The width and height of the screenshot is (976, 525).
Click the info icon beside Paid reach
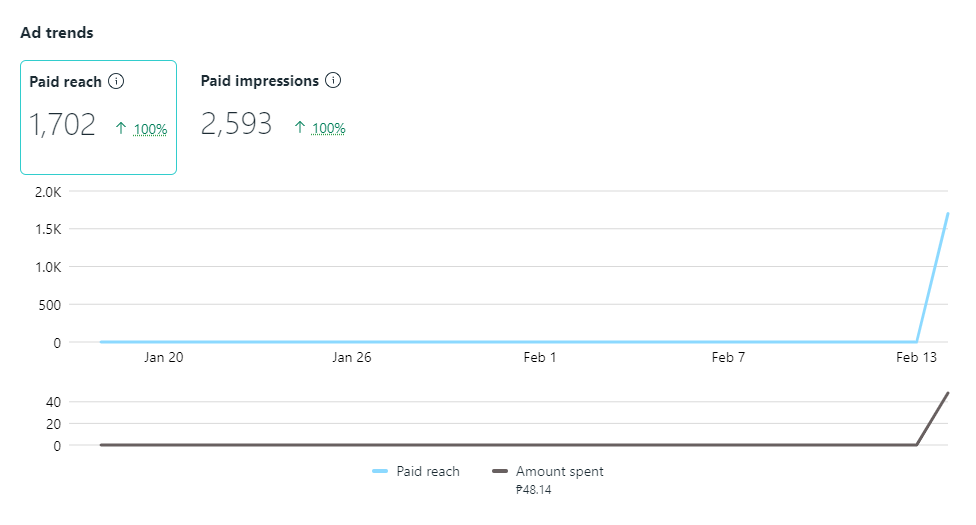tap(115, 81)
